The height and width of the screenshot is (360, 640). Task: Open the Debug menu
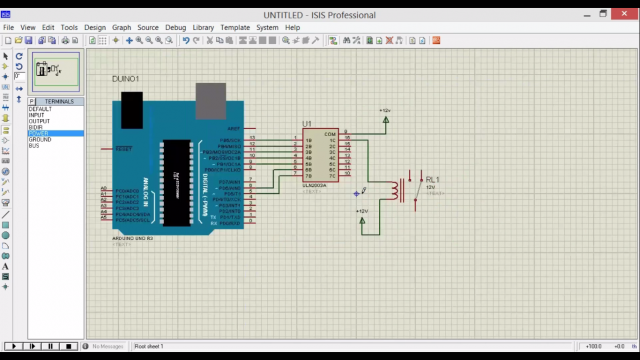click(x=176, y=27)
